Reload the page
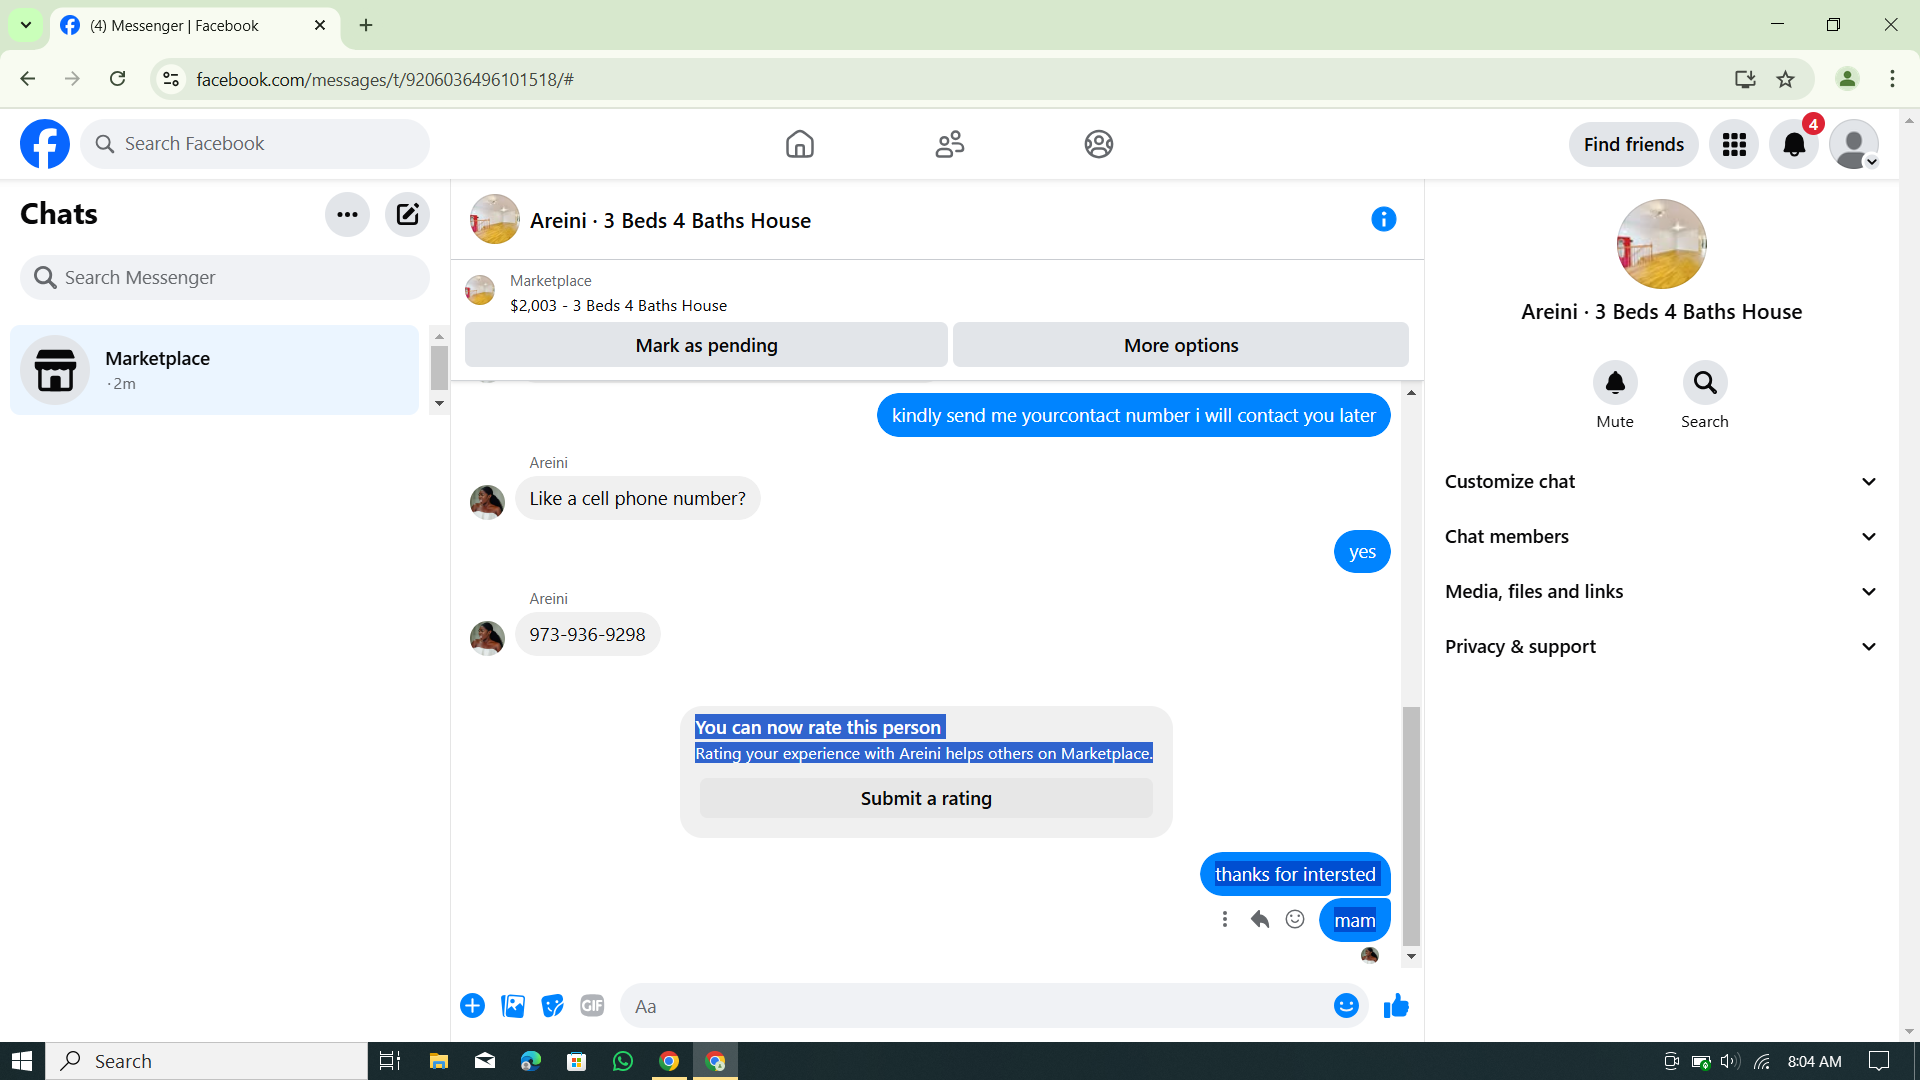 (x=118, y=79)
